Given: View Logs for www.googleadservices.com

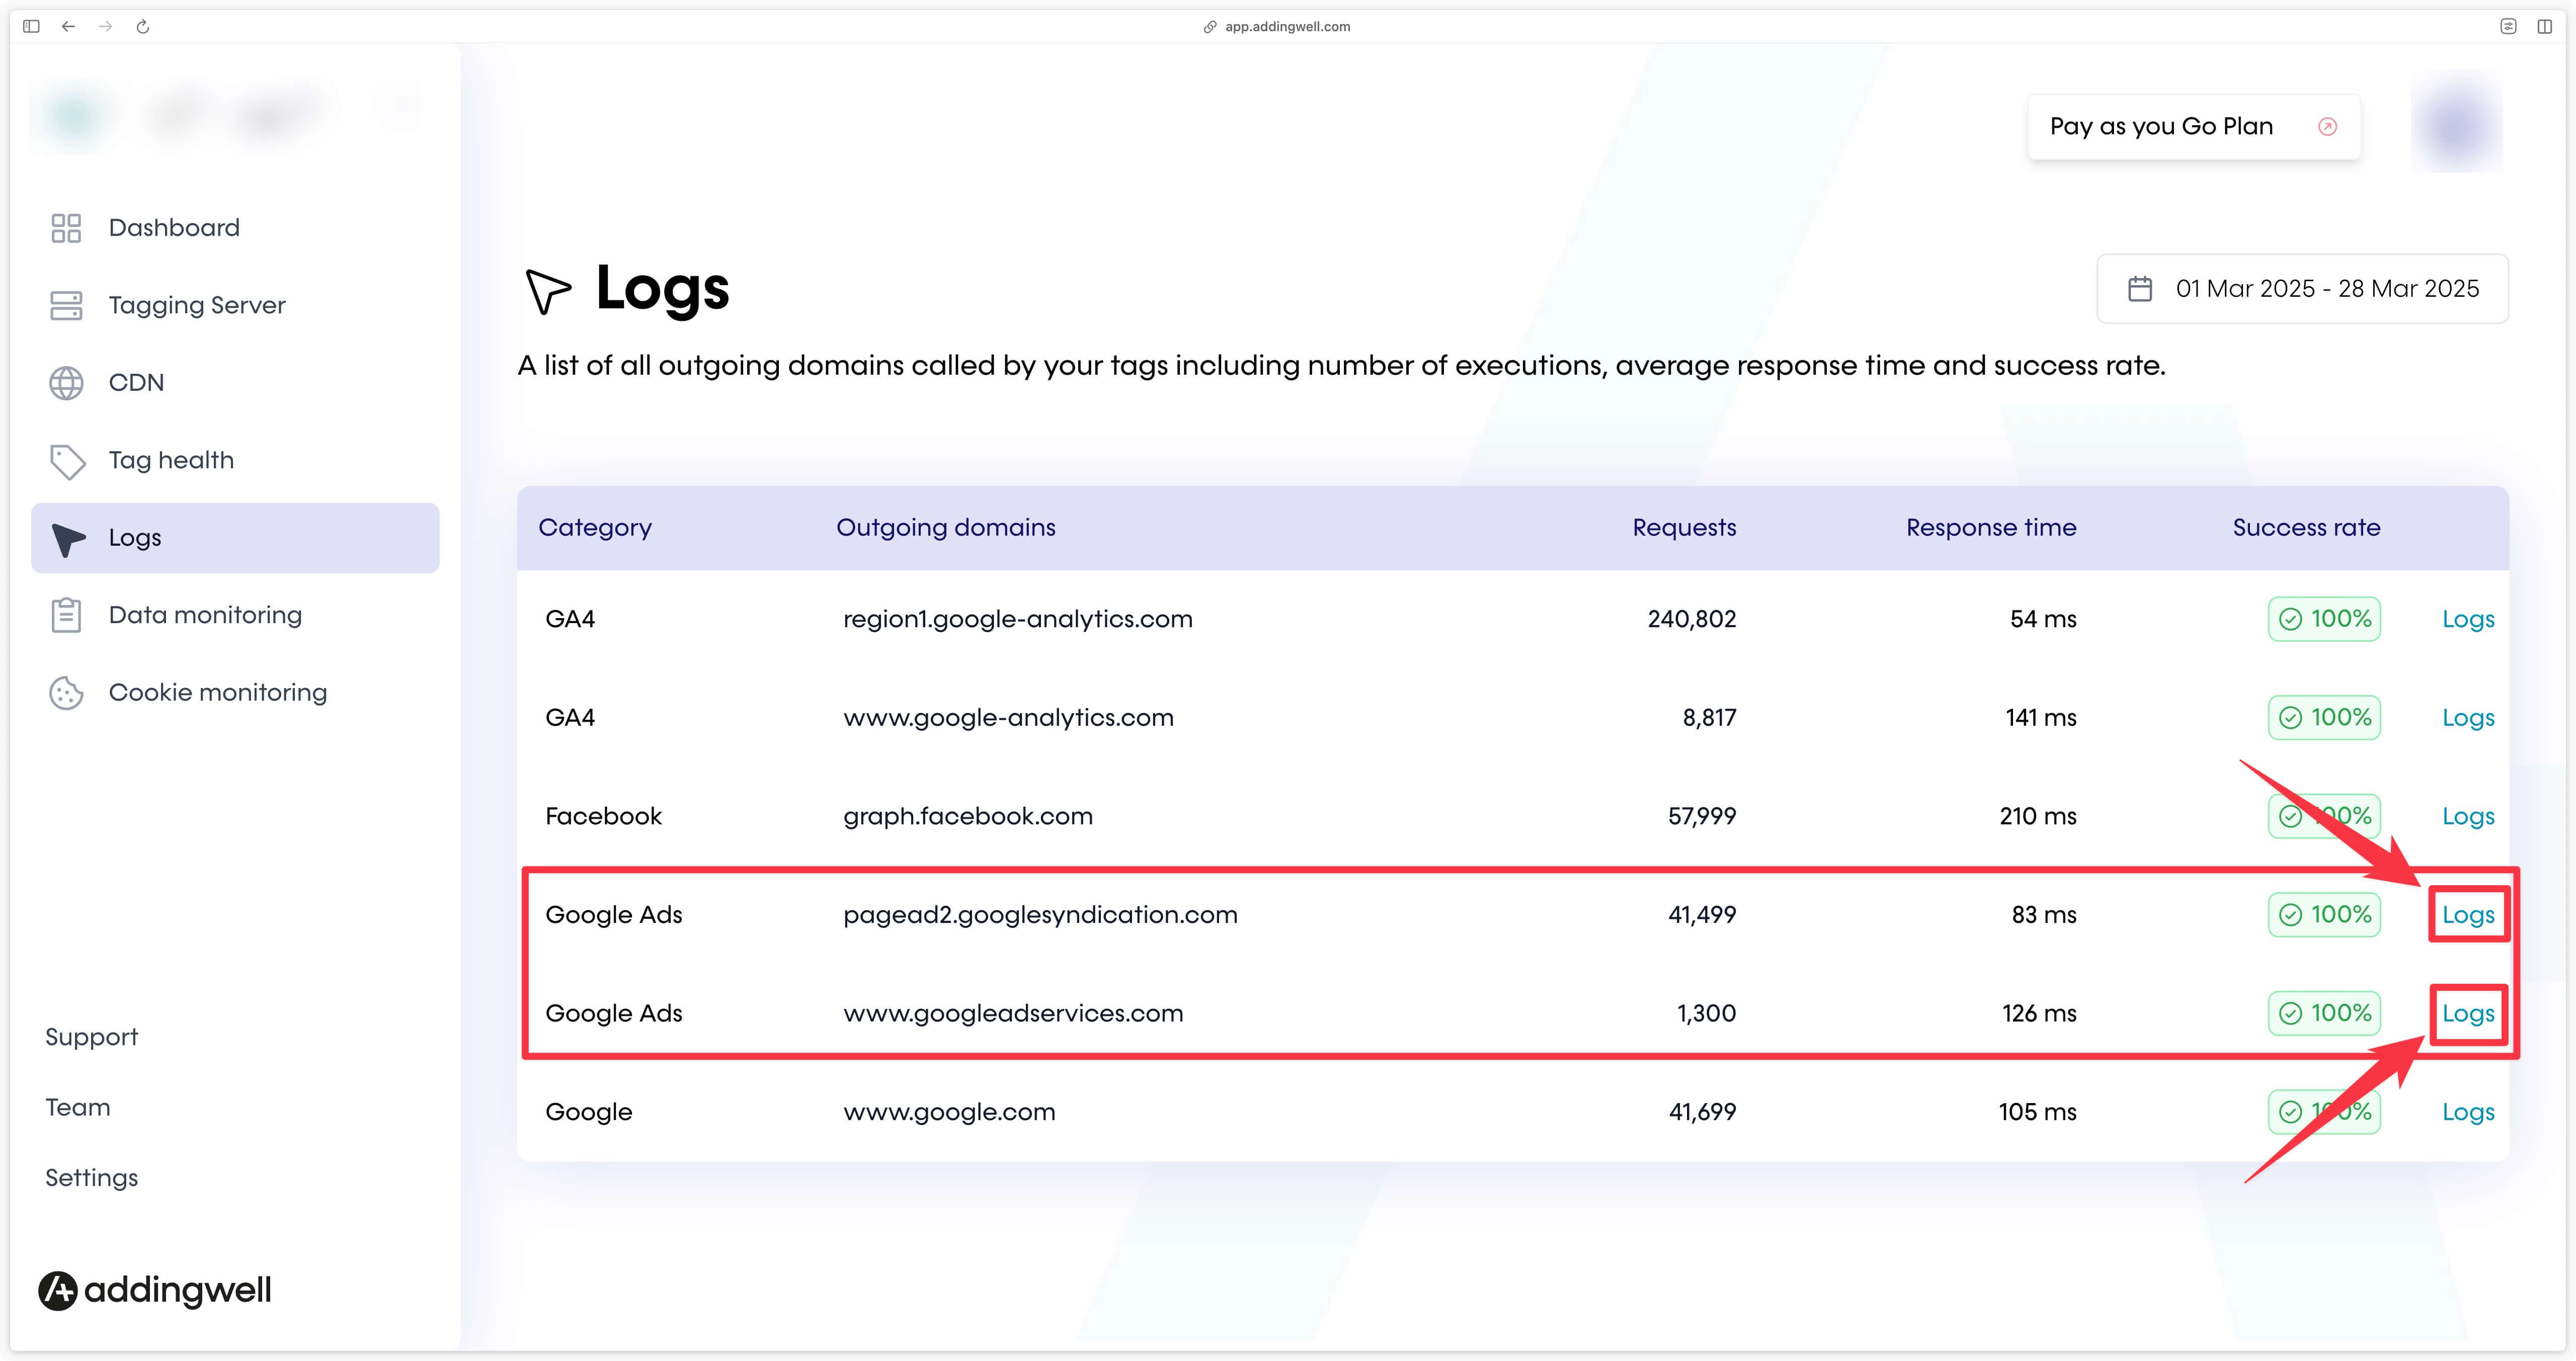Looking at the screenshot, I should 2467,1014.
